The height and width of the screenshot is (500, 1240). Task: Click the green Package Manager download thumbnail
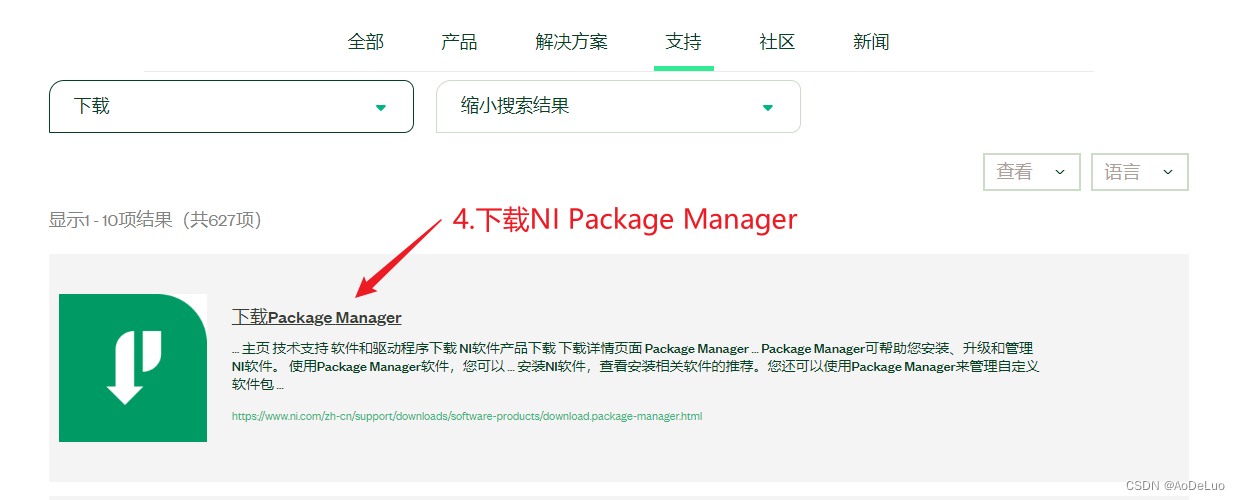[x=133, y=368]
